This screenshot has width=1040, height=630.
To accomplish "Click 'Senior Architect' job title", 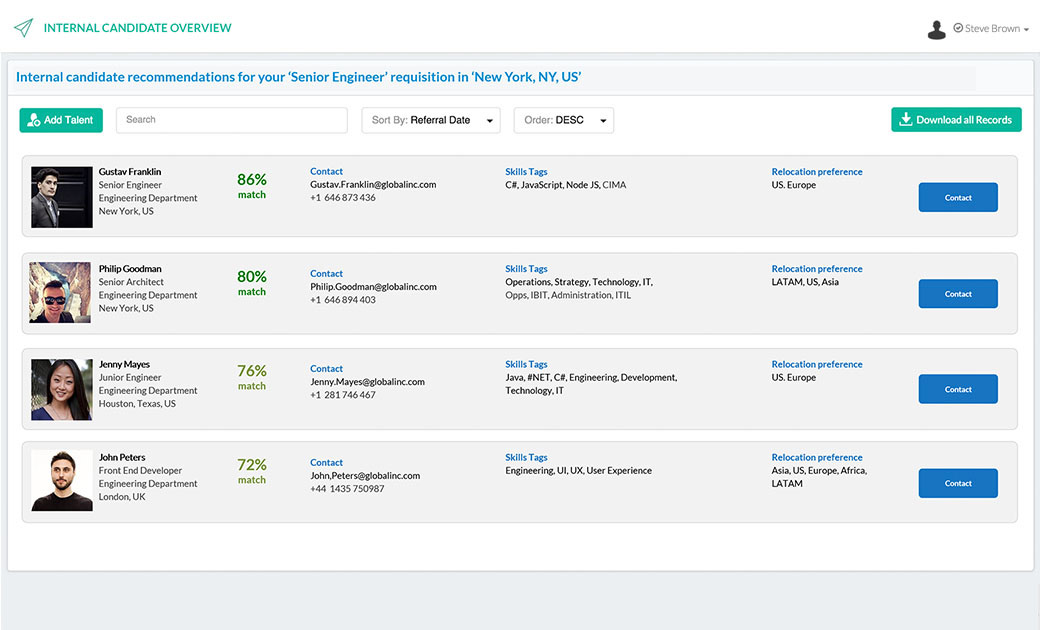I will coord(131,282).
